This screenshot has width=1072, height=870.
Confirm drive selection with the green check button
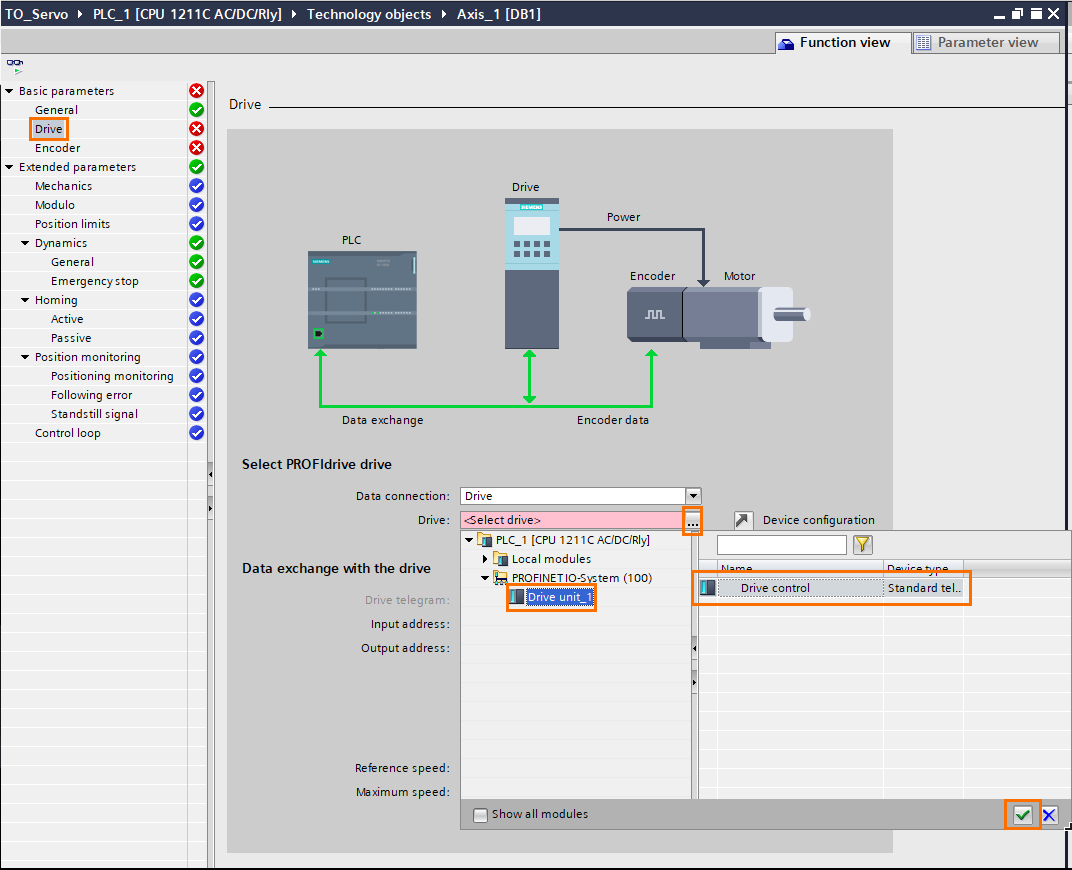point(1022,814)
